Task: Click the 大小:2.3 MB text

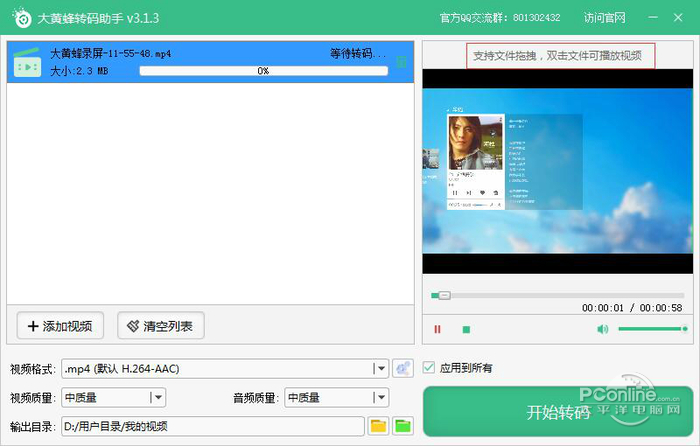Action: (x=79, y=71)
